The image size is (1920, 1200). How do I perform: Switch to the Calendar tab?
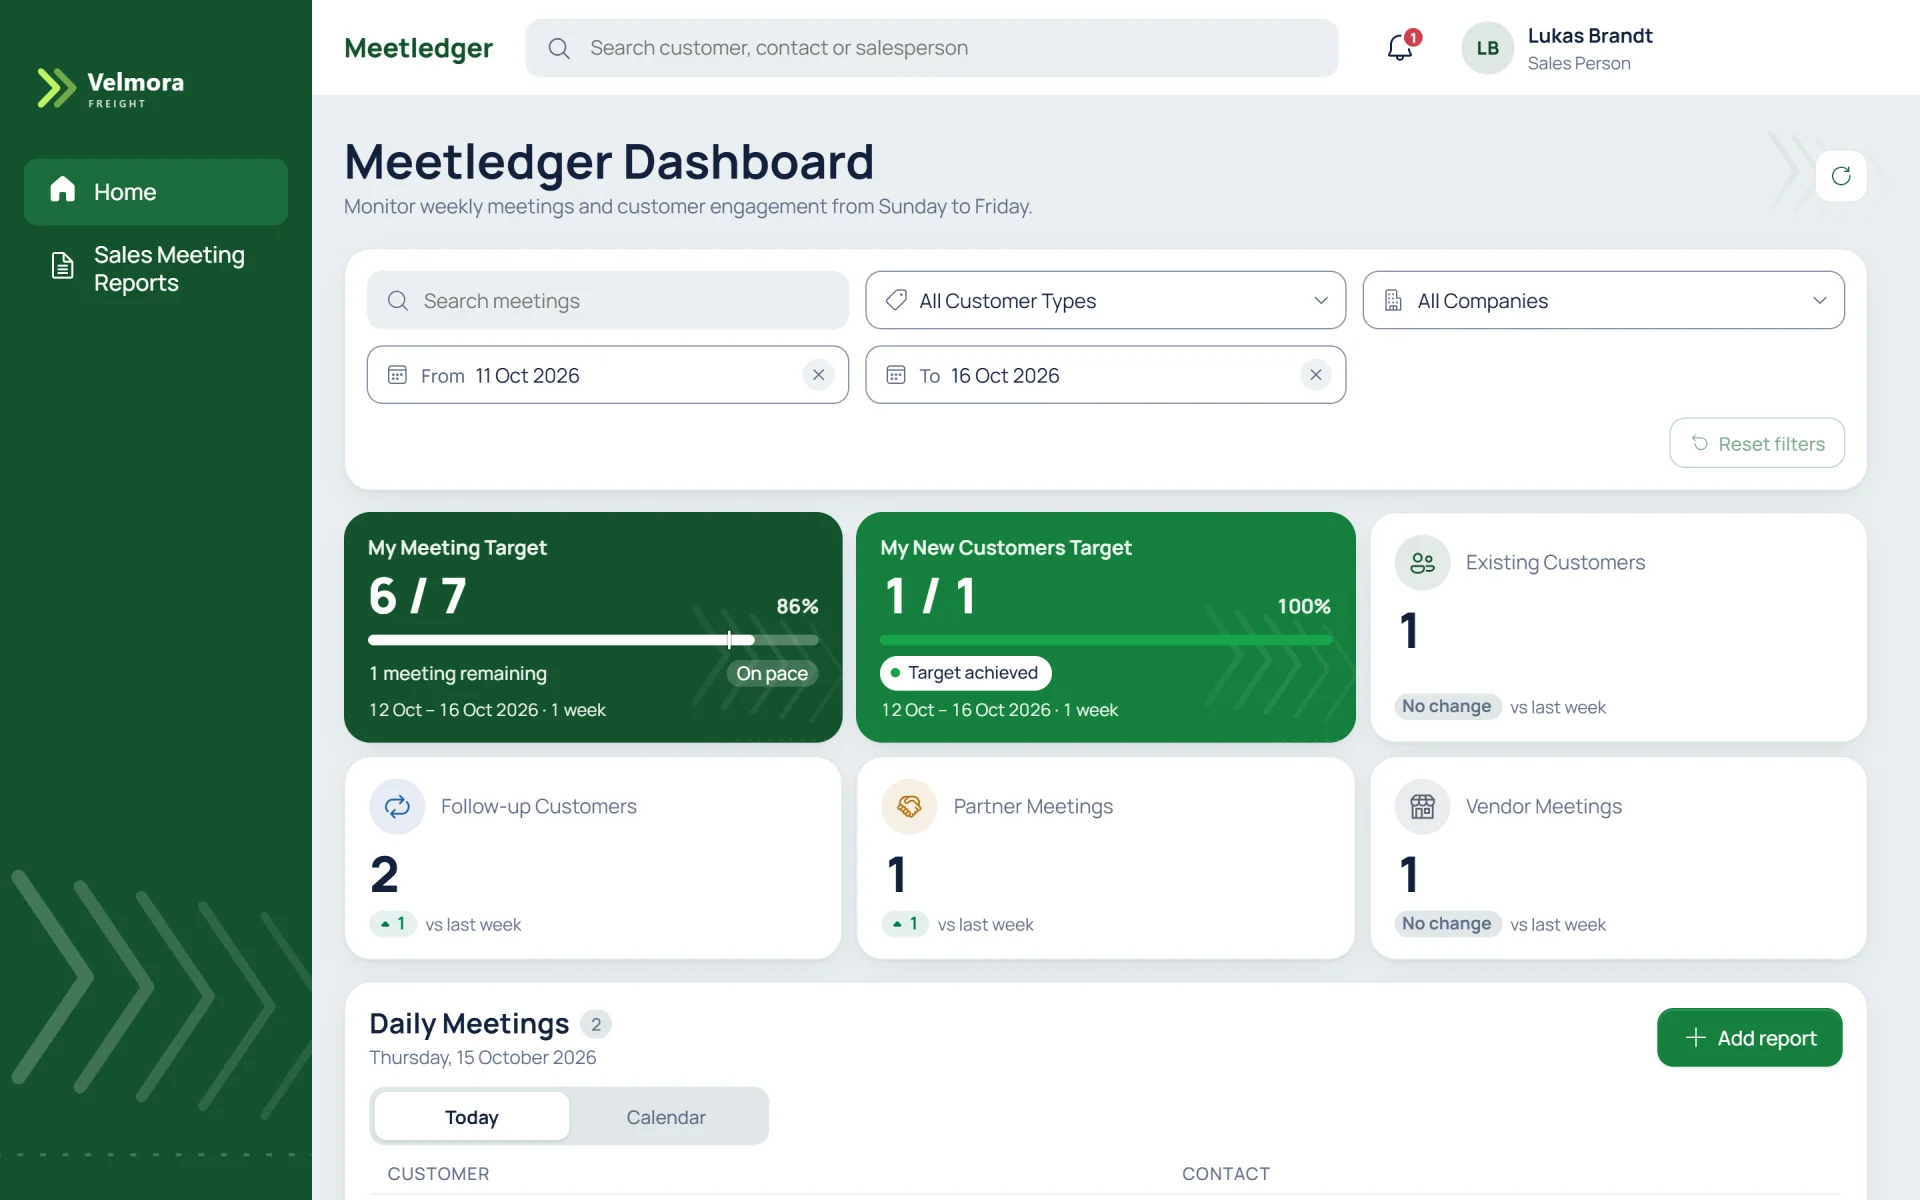666,1117
